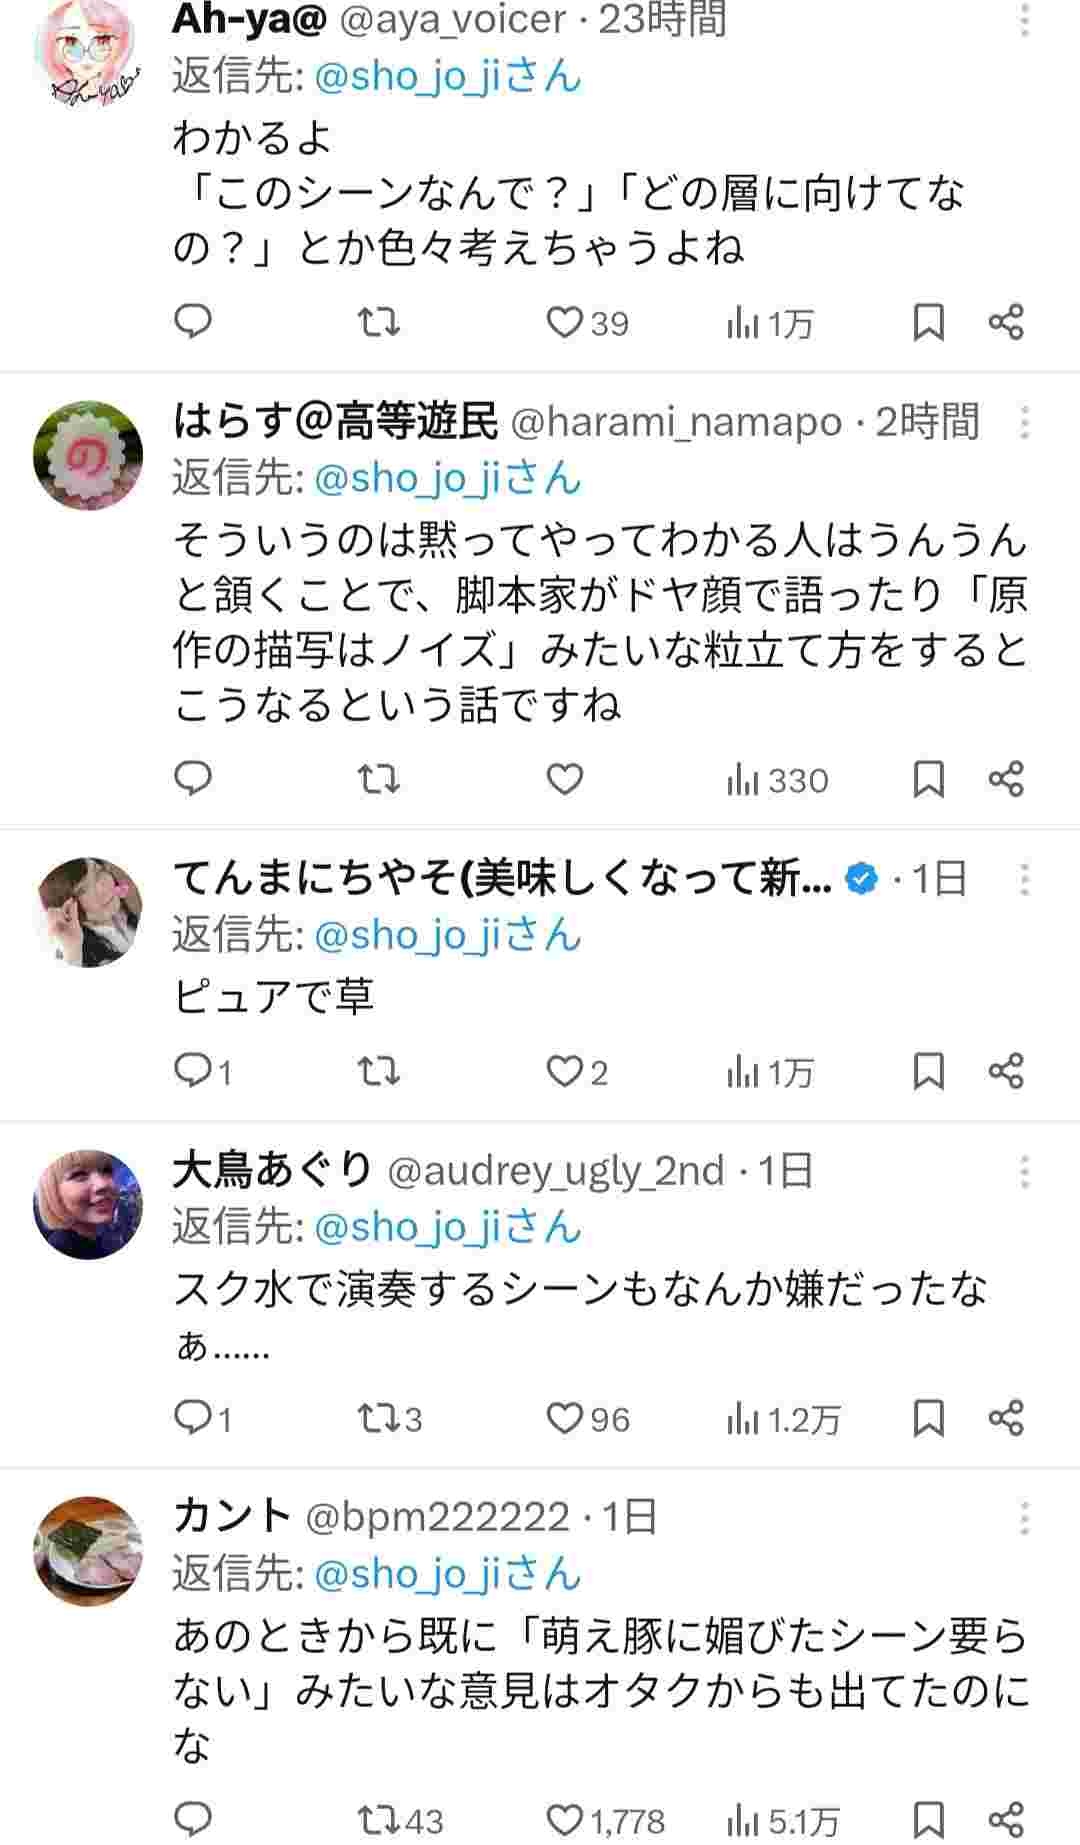Like カント's tweet with 1,778 likes
1080x1845 pixels.
[x=565, y=1818]
